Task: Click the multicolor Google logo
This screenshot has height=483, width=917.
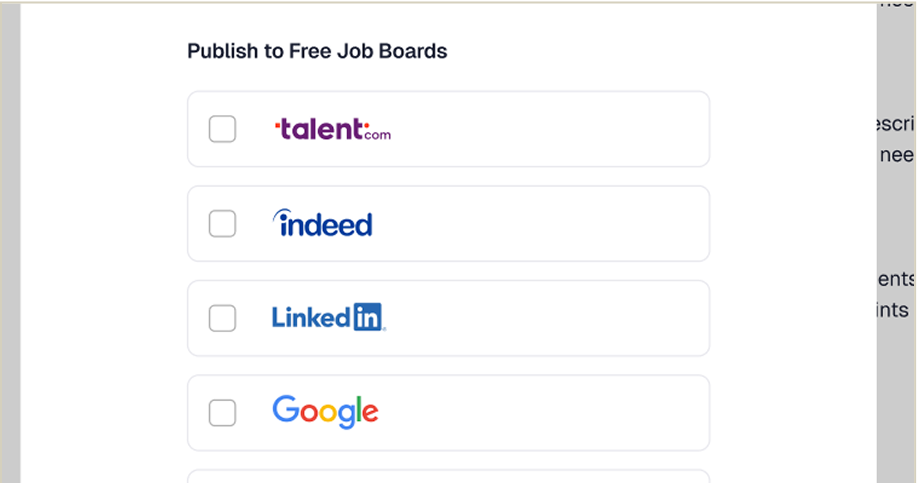Action: click(325, 412)
